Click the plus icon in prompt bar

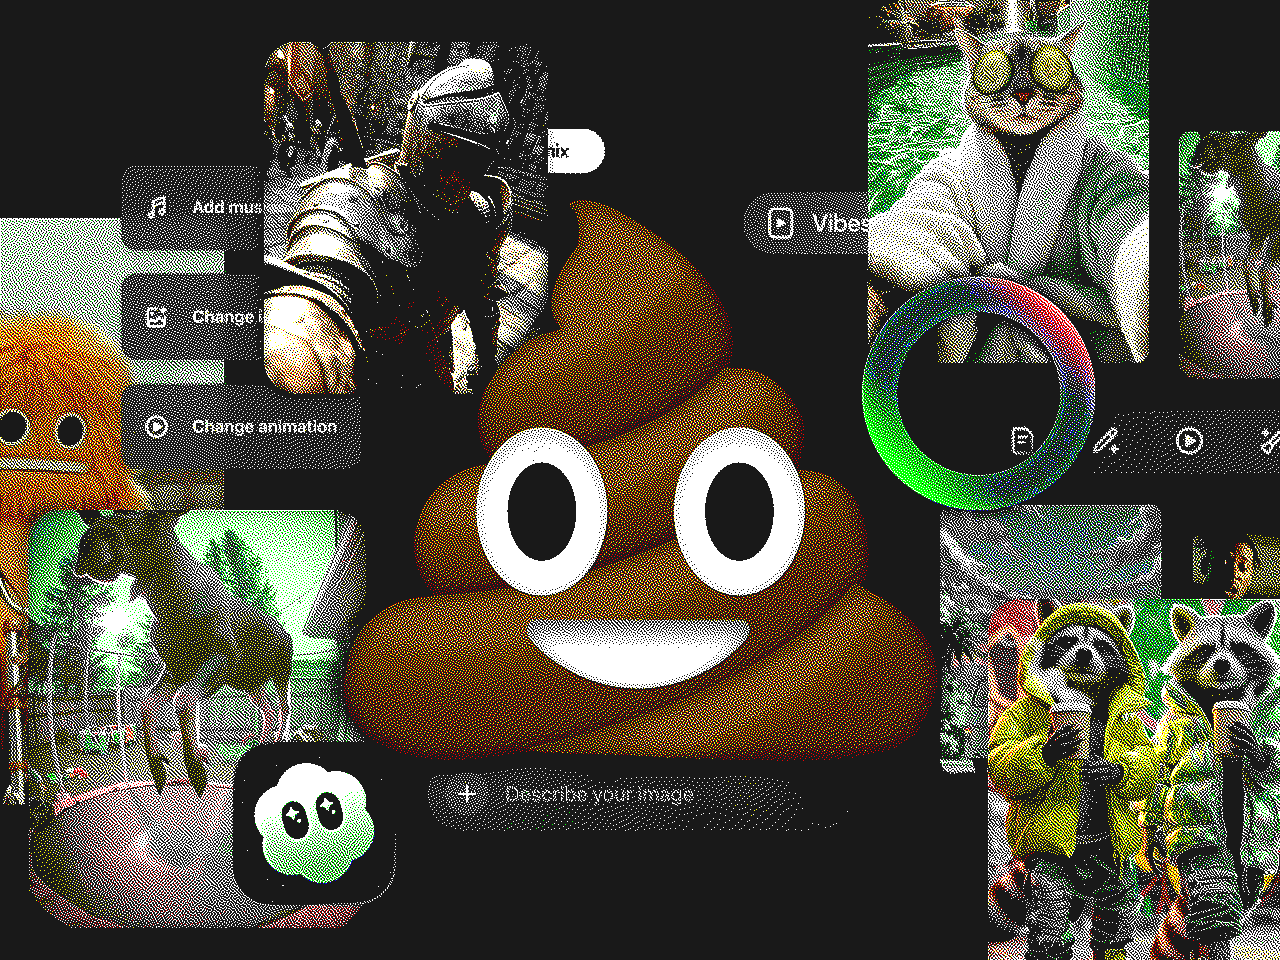coord(467,794)
